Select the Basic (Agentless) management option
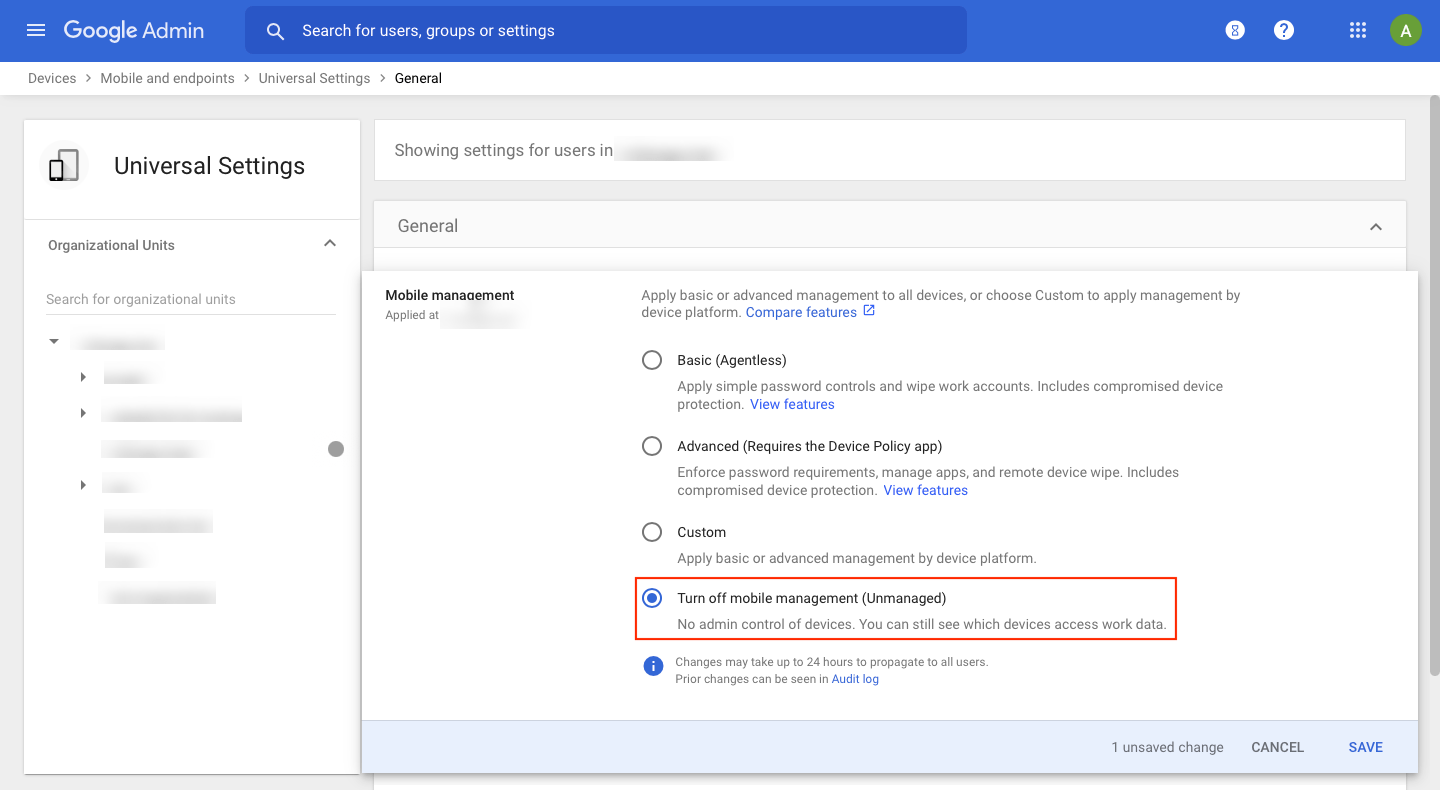This screenshot has height=790, width=1440. 652,359
